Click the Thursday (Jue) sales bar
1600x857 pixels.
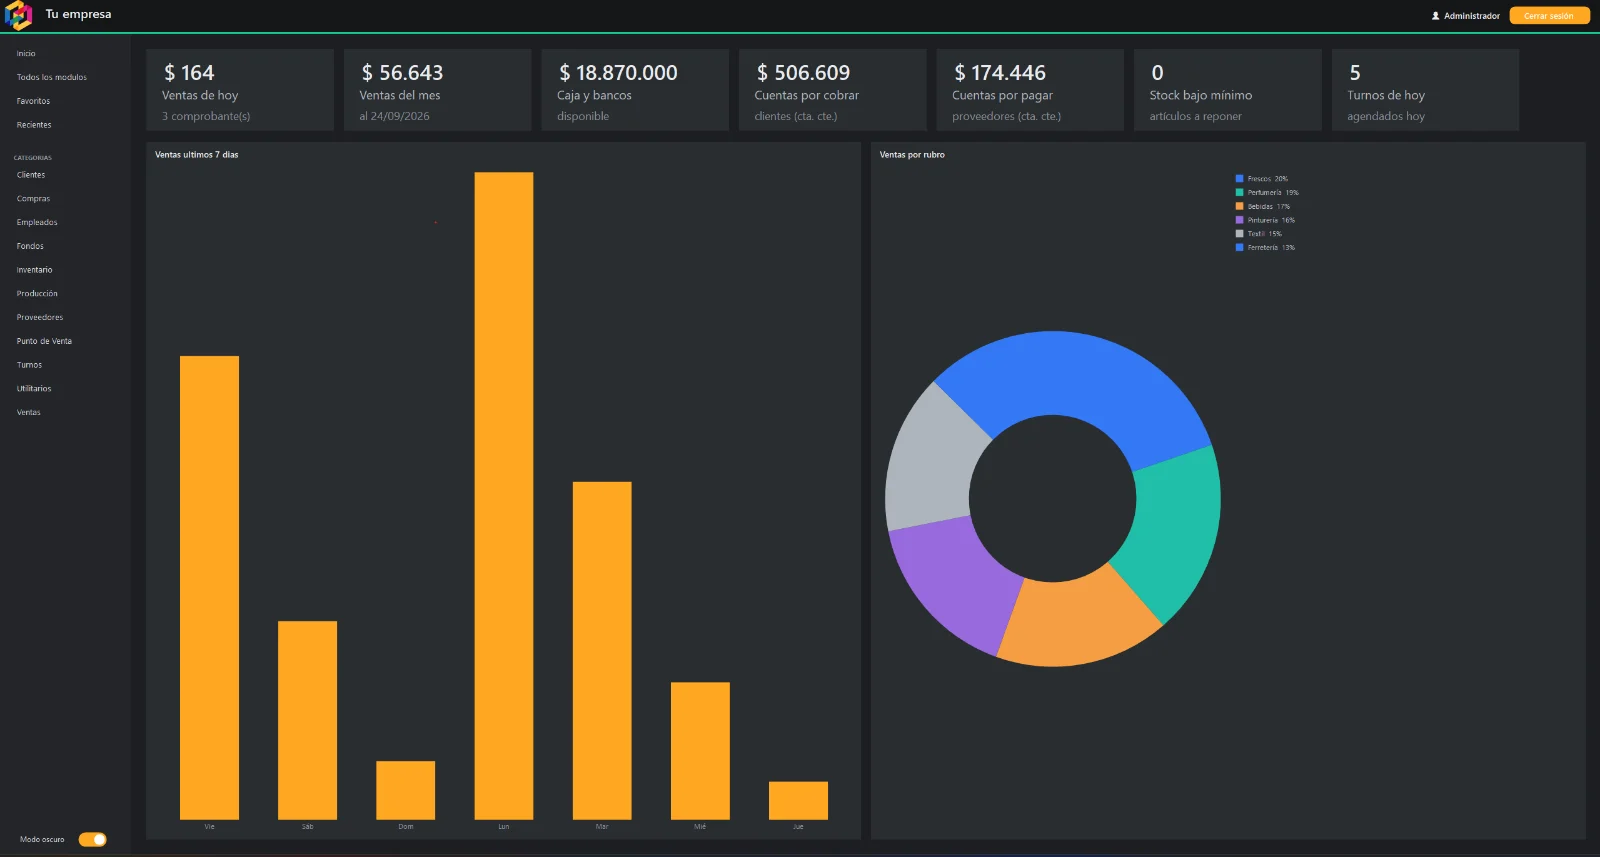coord(798,800)
